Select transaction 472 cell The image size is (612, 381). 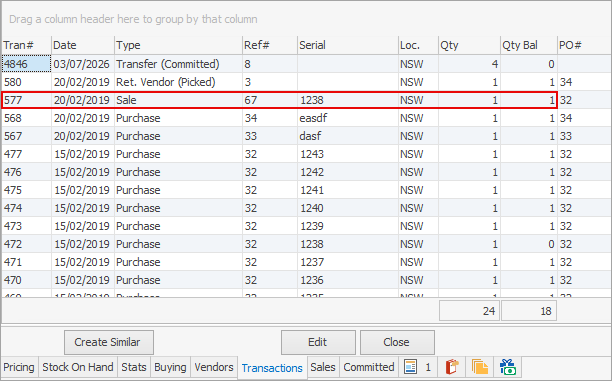coord(26,244)
